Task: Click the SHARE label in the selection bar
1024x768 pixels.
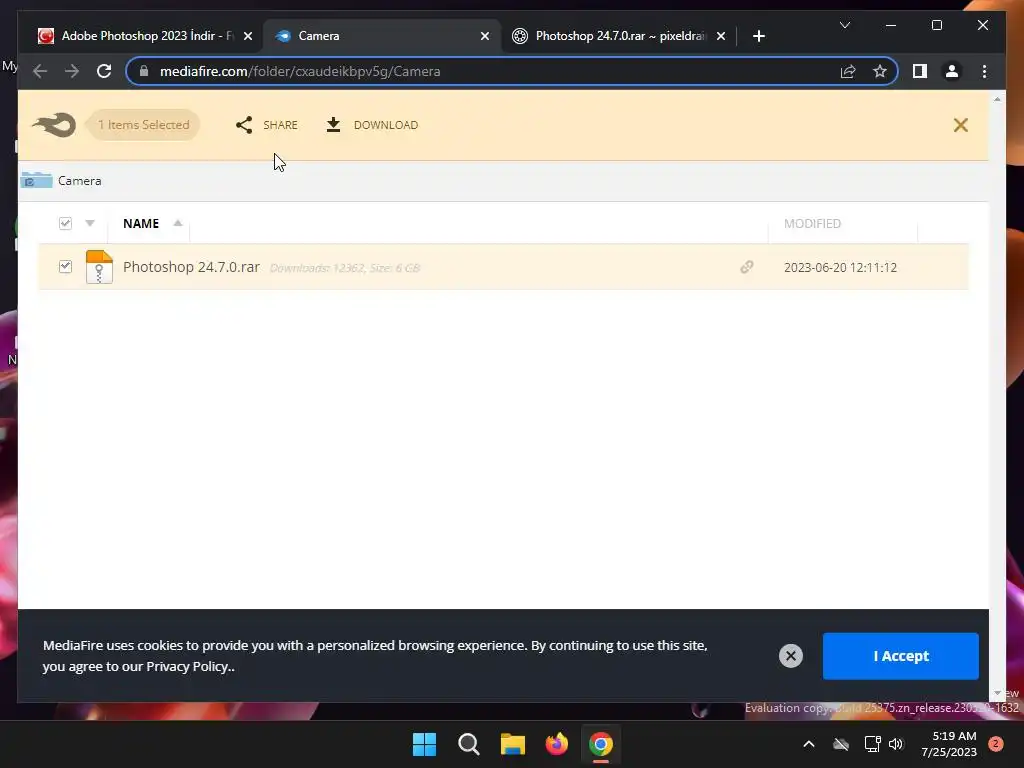Action: click(280, 125)
